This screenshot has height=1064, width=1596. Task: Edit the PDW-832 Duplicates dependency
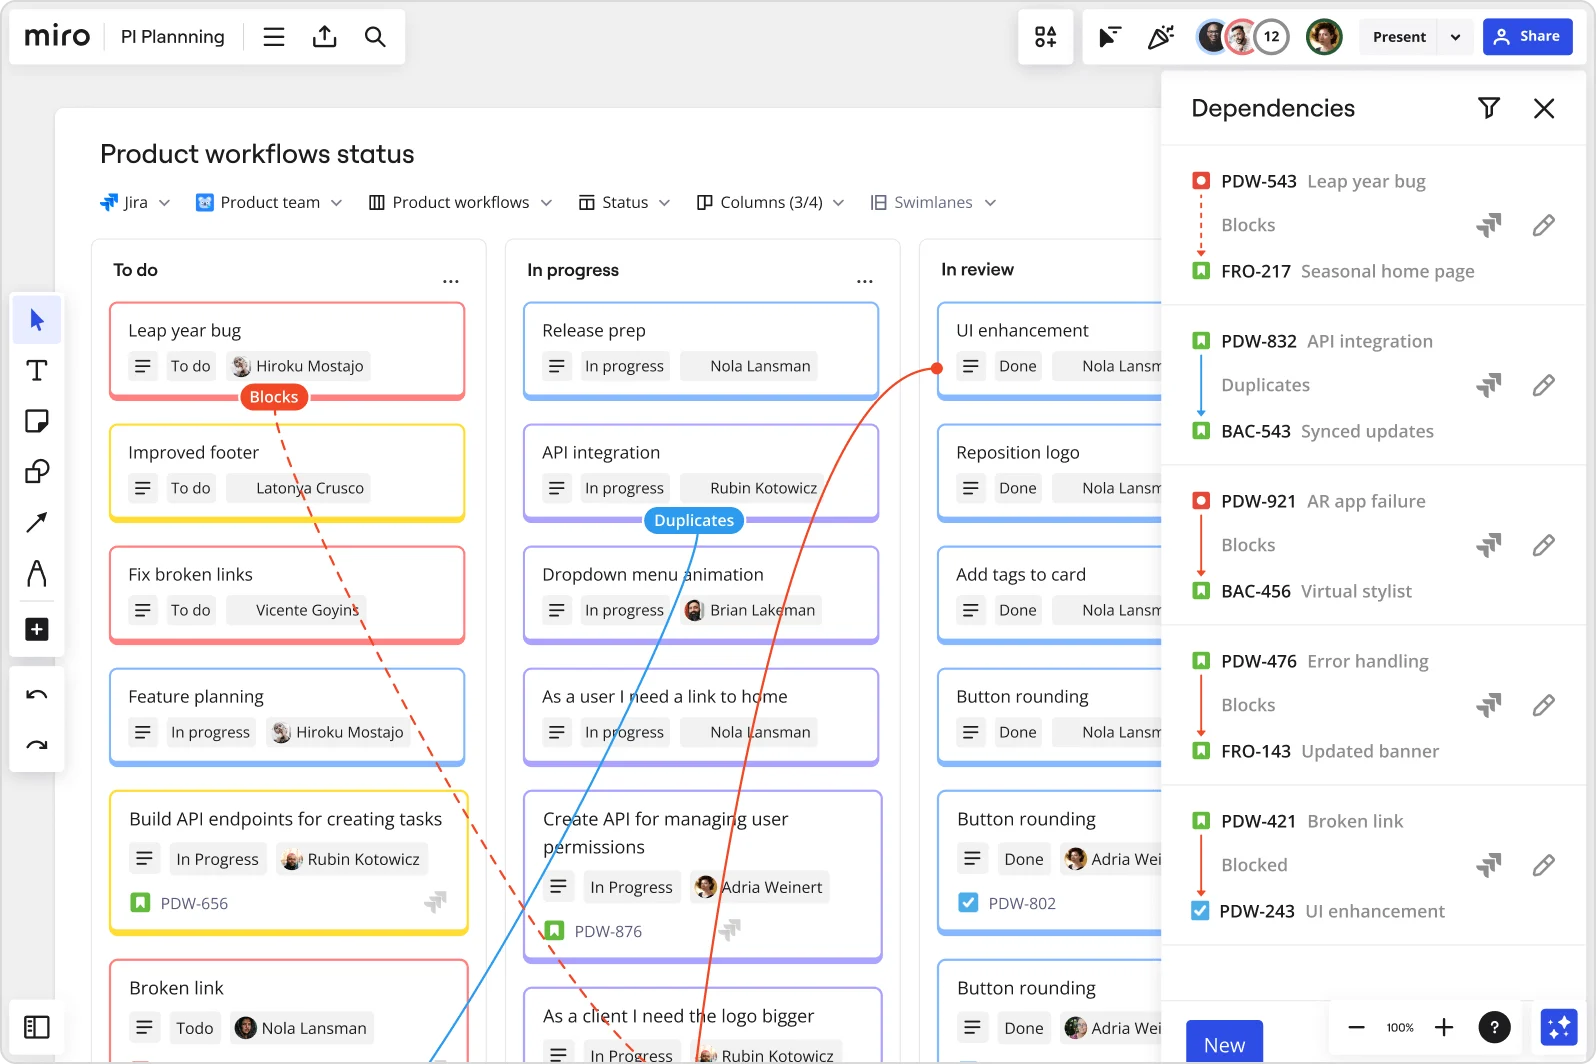[1544, 385]
